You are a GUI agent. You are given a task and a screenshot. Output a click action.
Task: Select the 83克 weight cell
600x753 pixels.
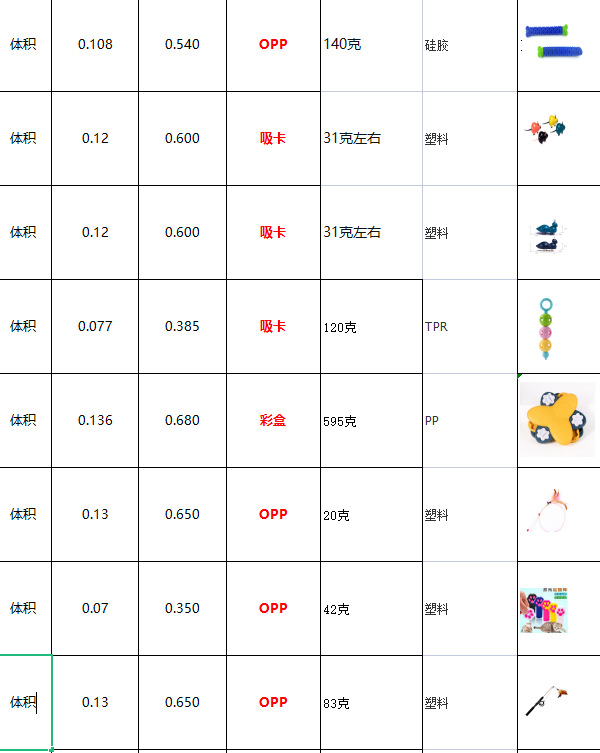[x=371, y=703]
